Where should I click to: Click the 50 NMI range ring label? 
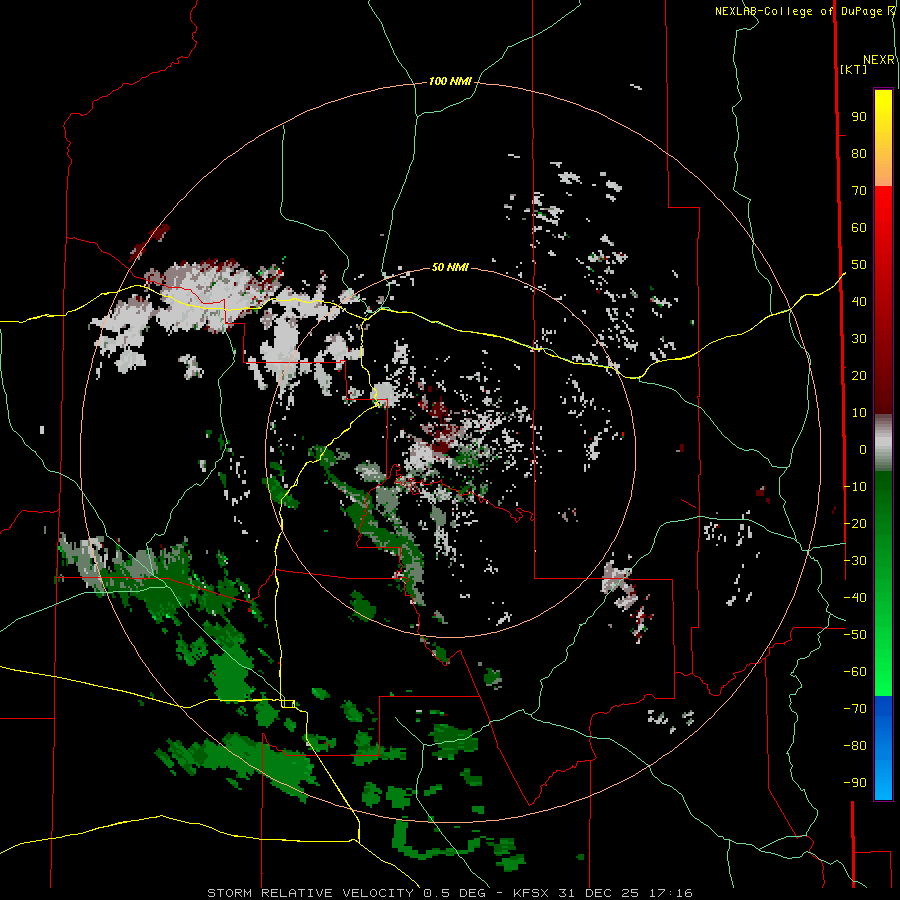pyautogui.click(x=450, y=267)
